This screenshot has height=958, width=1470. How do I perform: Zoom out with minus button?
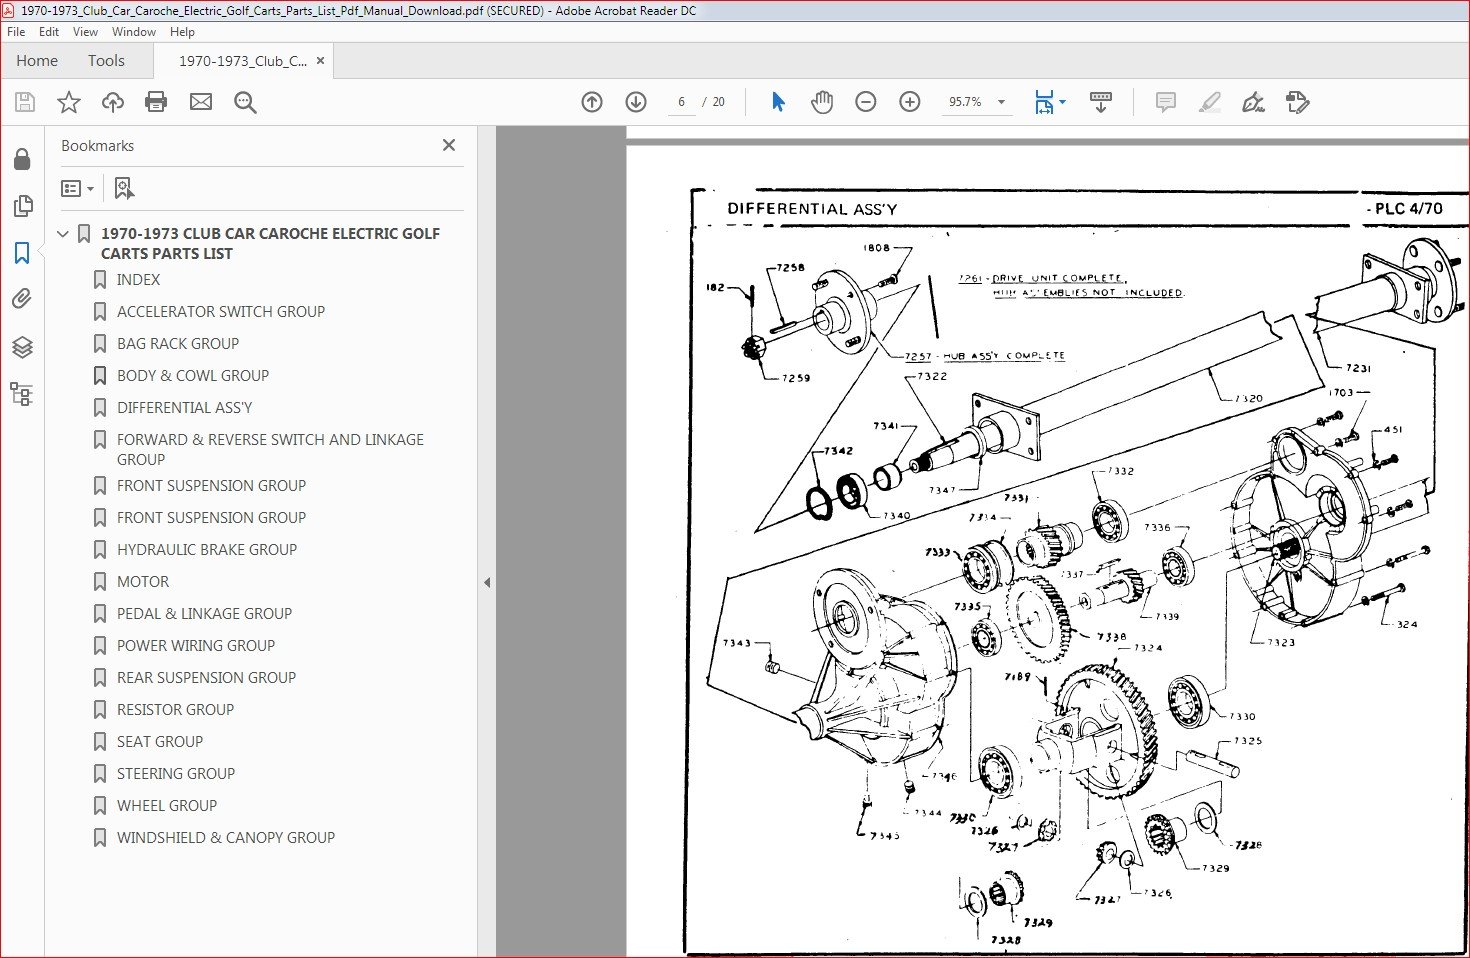(866, 102)
